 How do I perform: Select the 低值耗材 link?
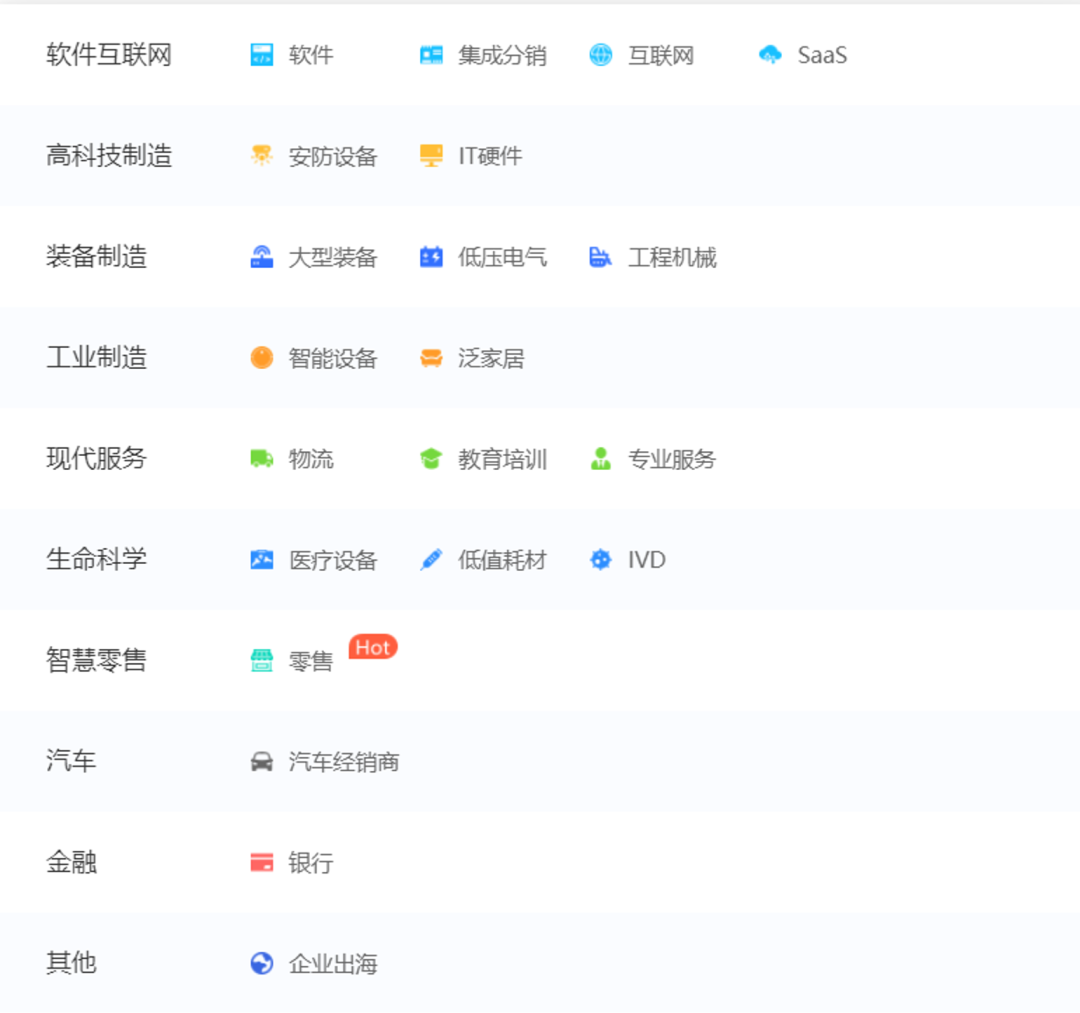point(502,560)
